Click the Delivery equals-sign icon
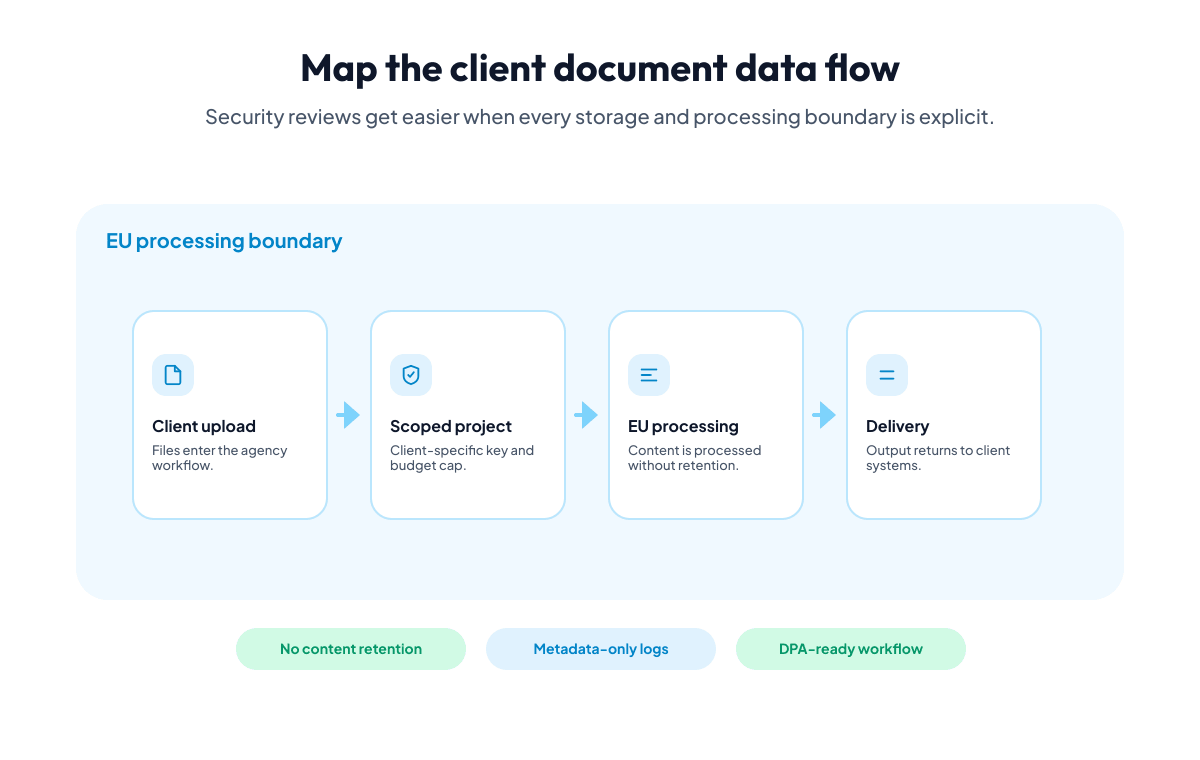The height and width of the screenshot is (760, 1200). pos(887,375)
